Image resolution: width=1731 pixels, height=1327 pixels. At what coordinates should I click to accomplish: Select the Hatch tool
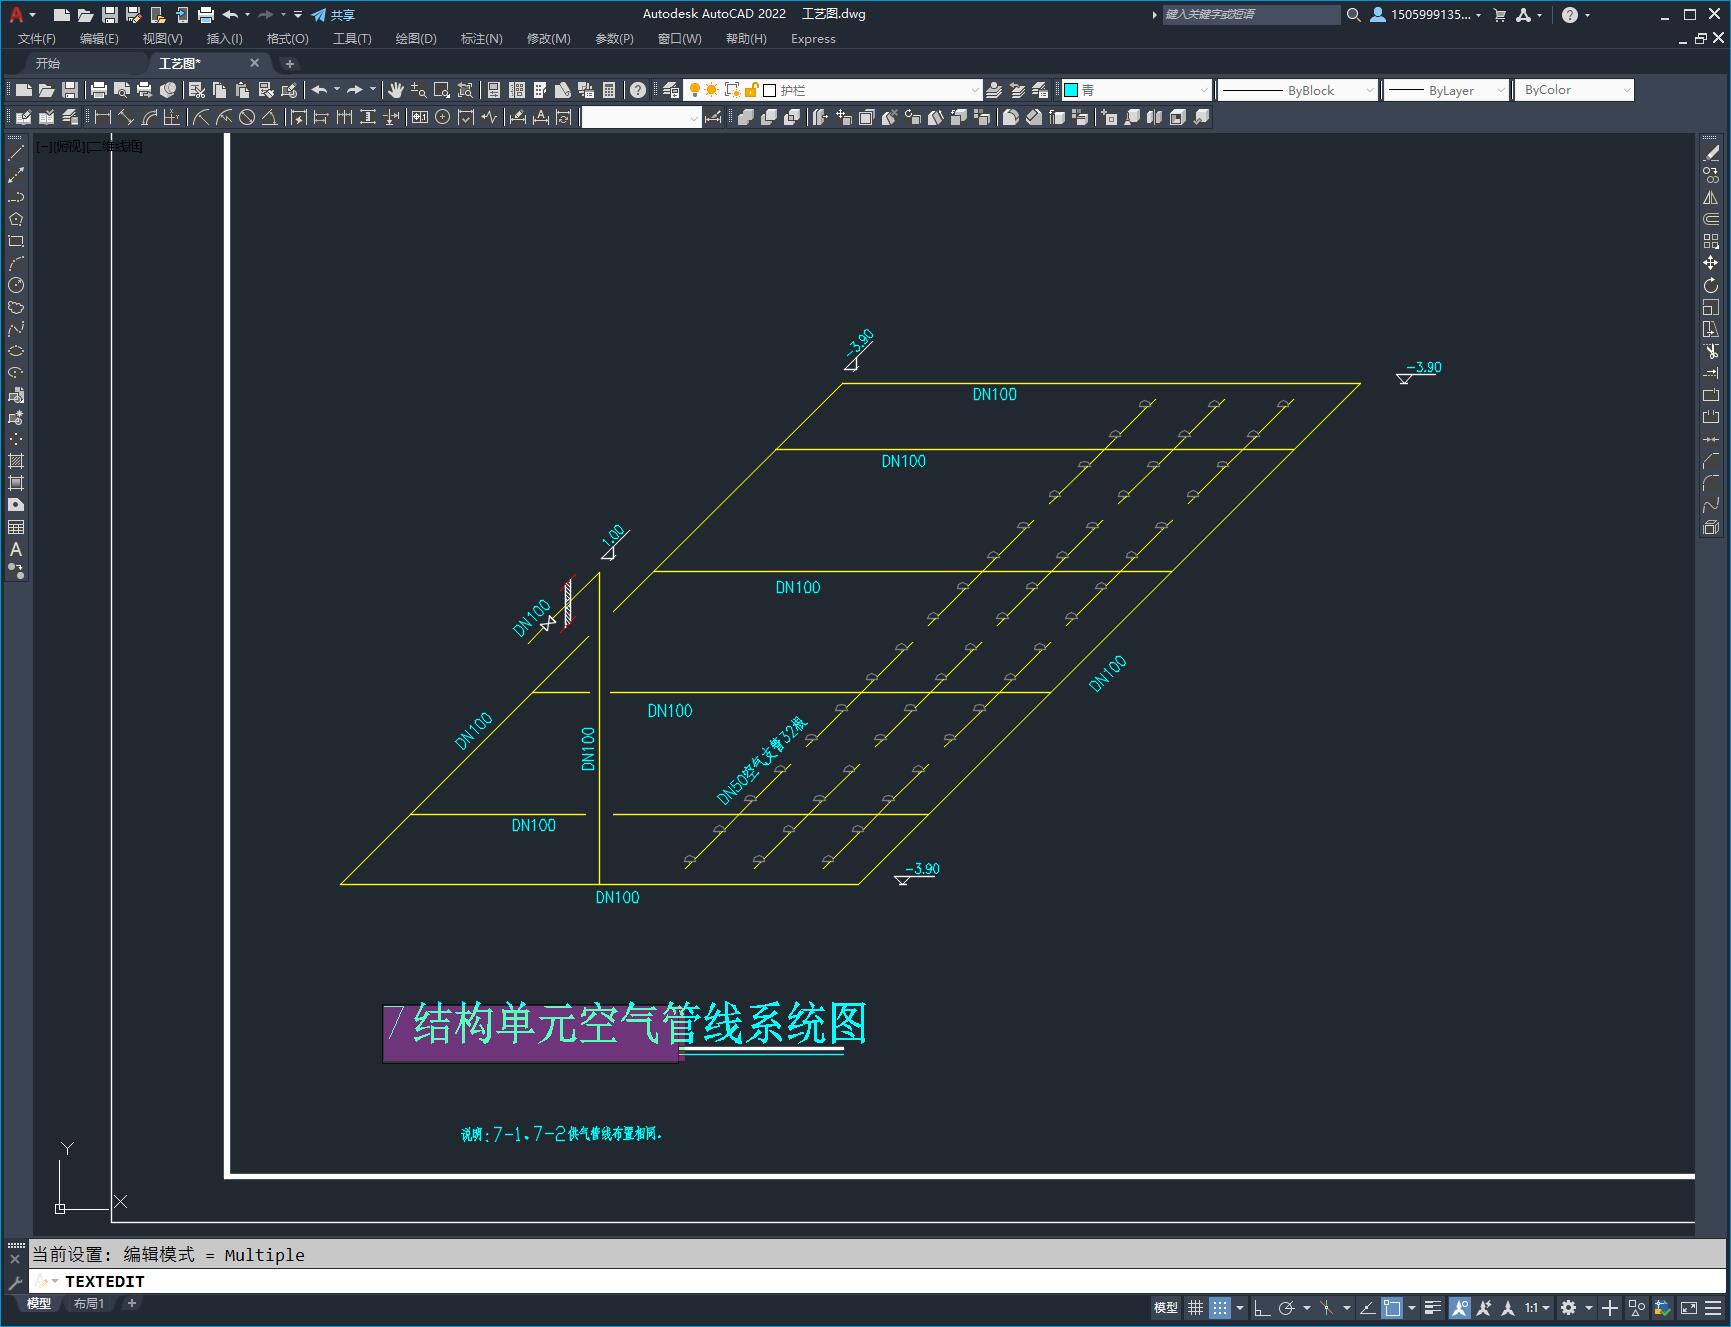tap(16, 461)
